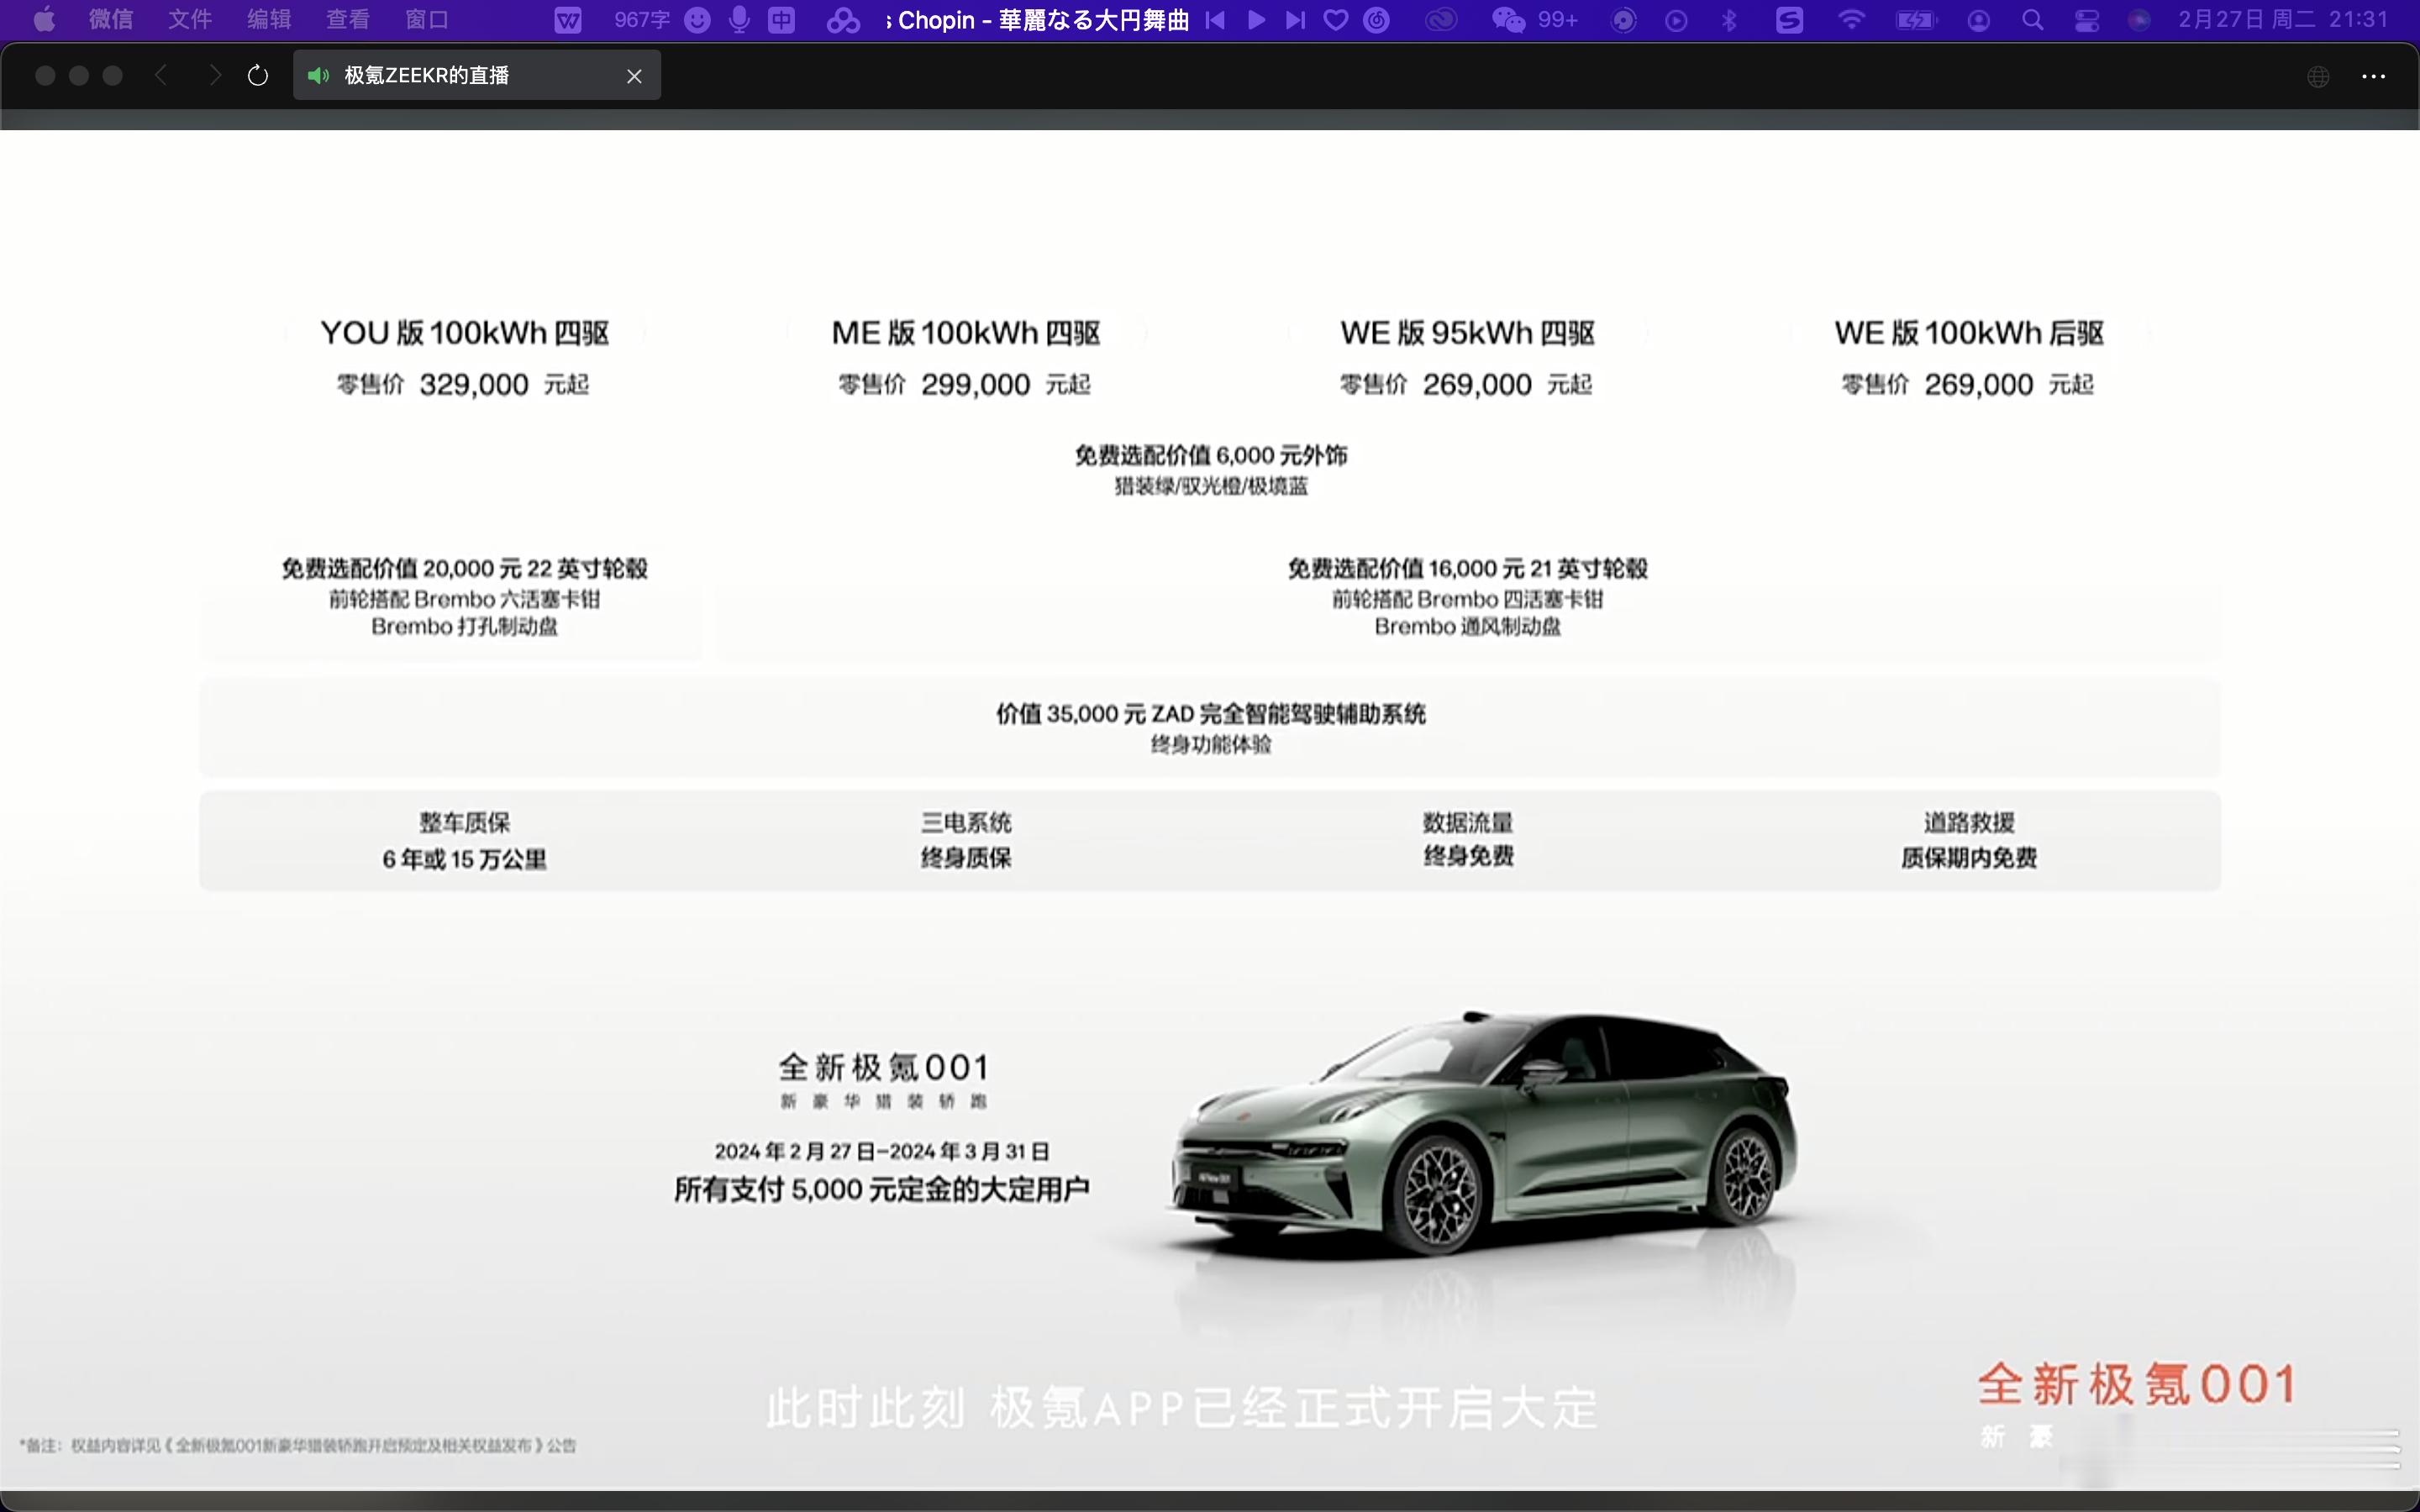Screen dimensions: 2420x1512
Task: Click the 967字 word count item
Action: click(642, 20)
